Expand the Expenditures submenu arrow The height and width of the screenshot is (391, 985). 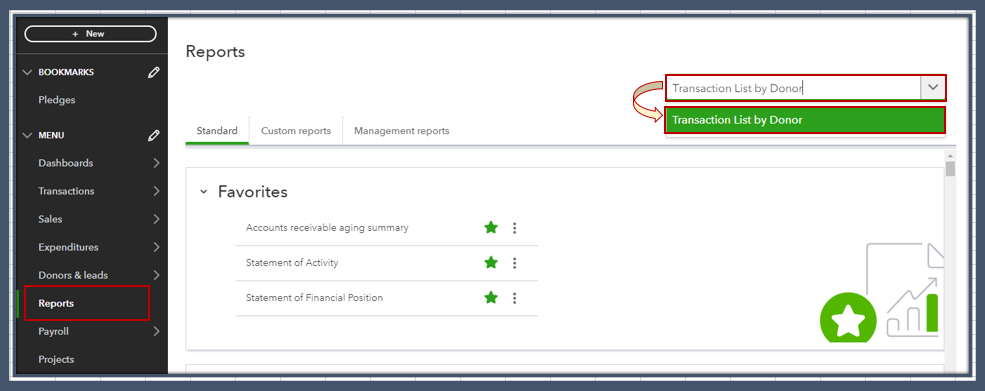tap(156, 247)
